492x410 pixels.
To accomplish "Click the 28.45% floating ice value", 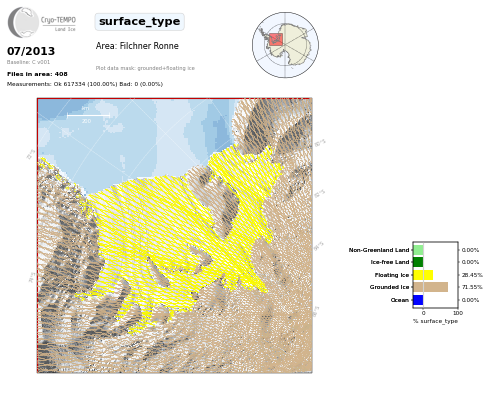I will tap(472, 275).
